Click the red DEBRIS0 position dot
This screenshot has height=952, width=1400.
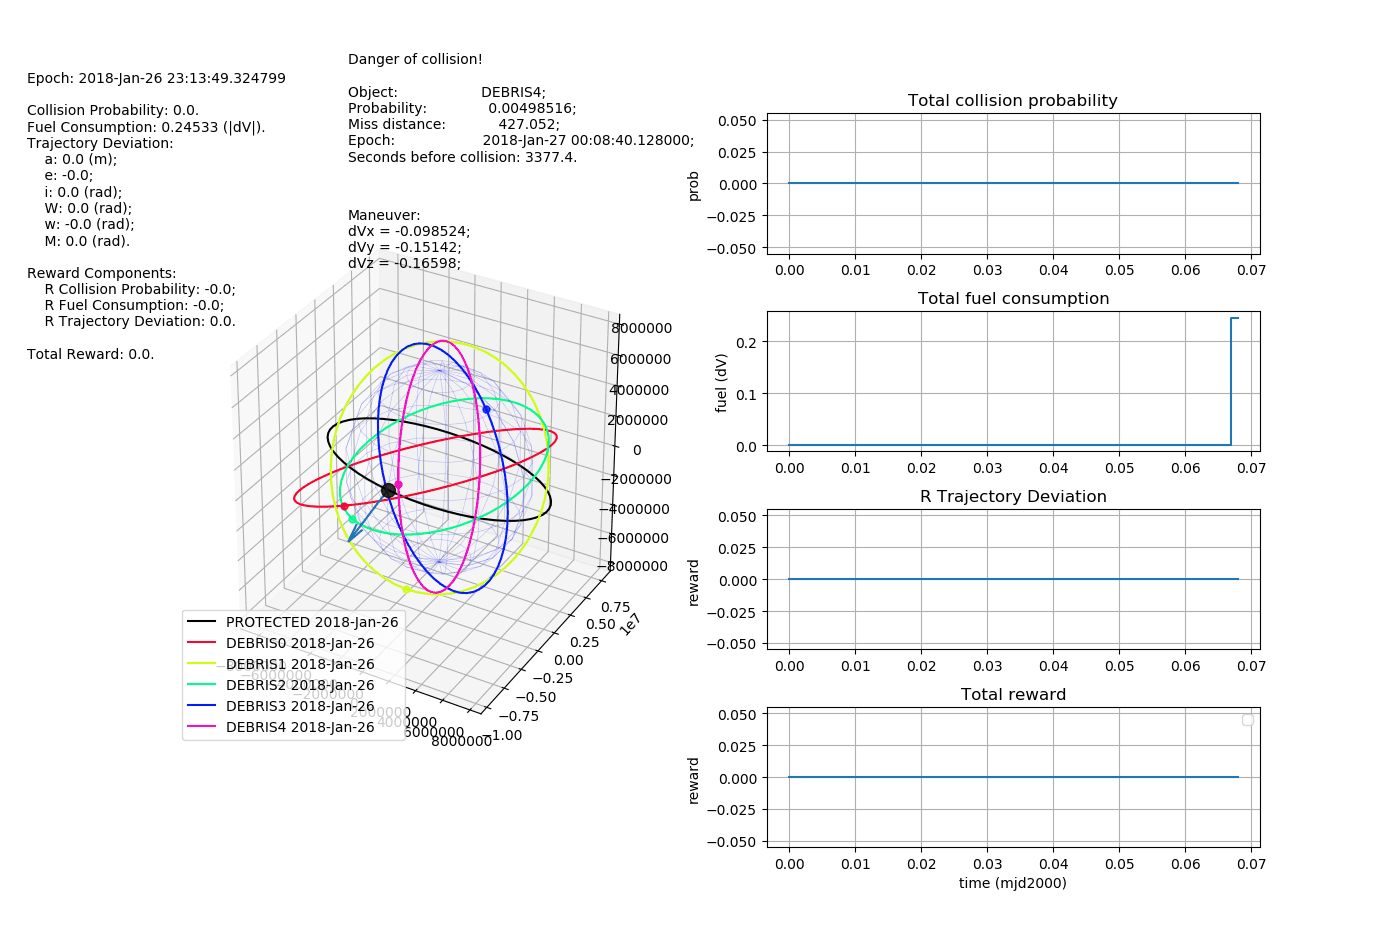pos(344,506)
